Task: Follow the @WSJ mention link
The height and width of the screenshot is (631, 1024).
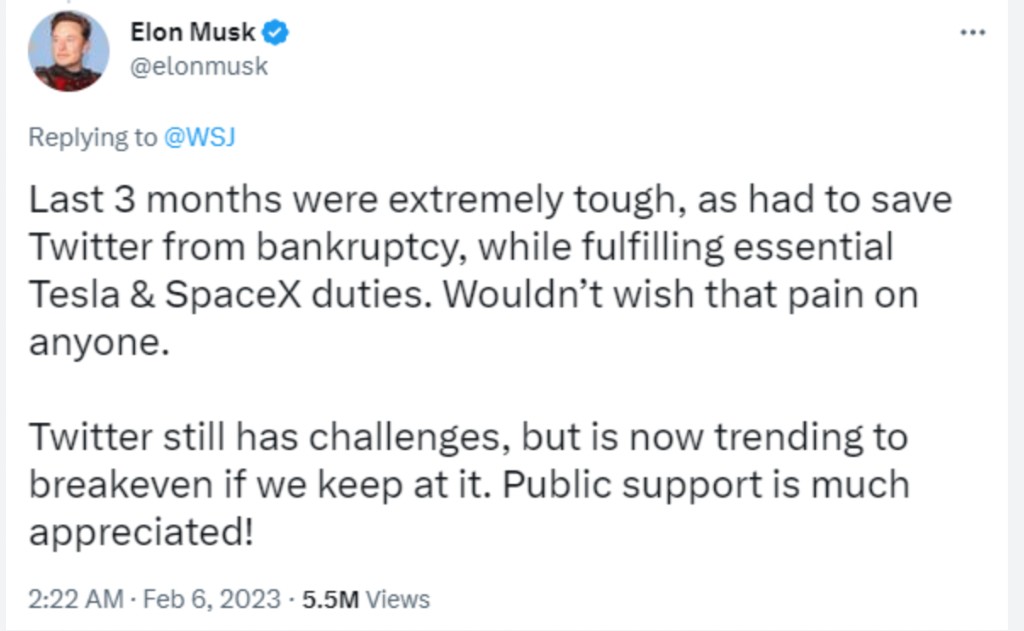Action: [199, 138]
